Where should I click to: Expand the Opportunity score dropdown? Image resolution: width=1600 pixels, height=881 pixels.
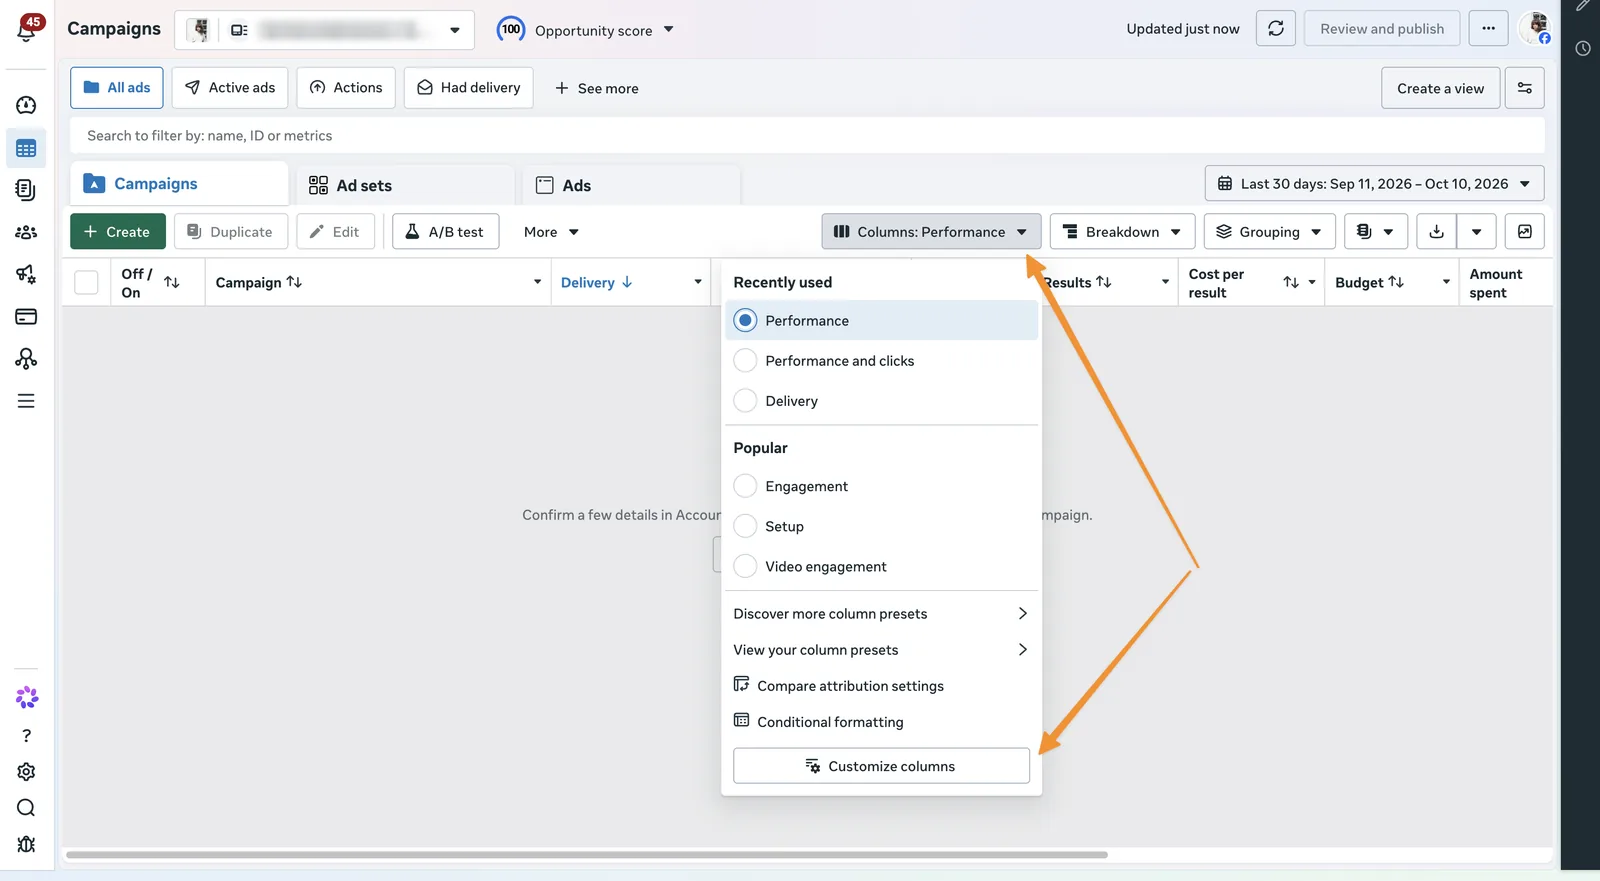pos(586,30)
